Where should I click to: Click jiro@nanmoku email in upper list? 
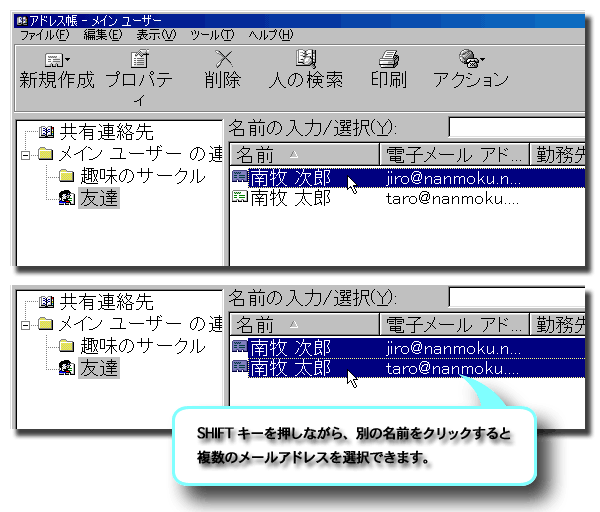click(x=453, y=179)
